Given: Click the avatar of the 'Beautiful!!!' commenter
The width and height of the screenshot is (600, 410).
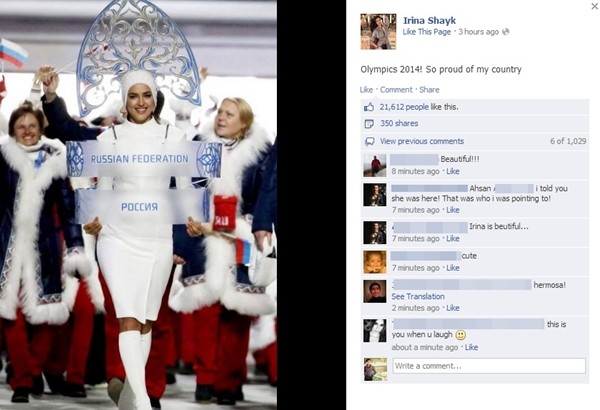Looking at the screenshot, I should (x=375, y=165).
